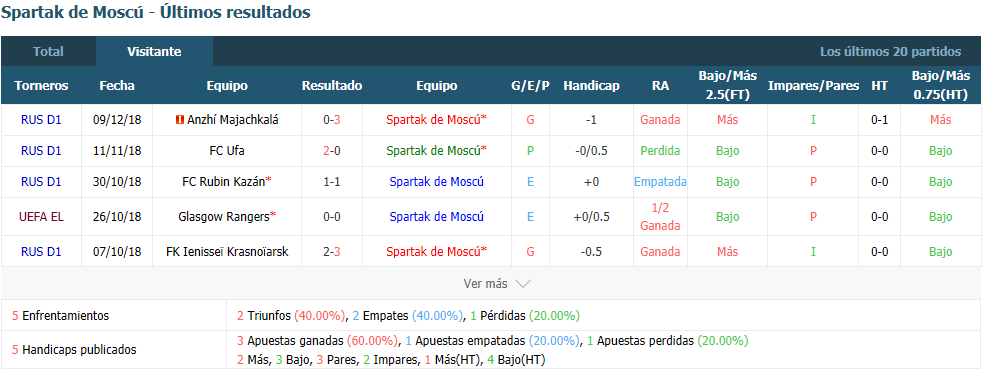
Task: Click FK Ienisseï Krasnoïarsk team link
Action: (227, 252)
